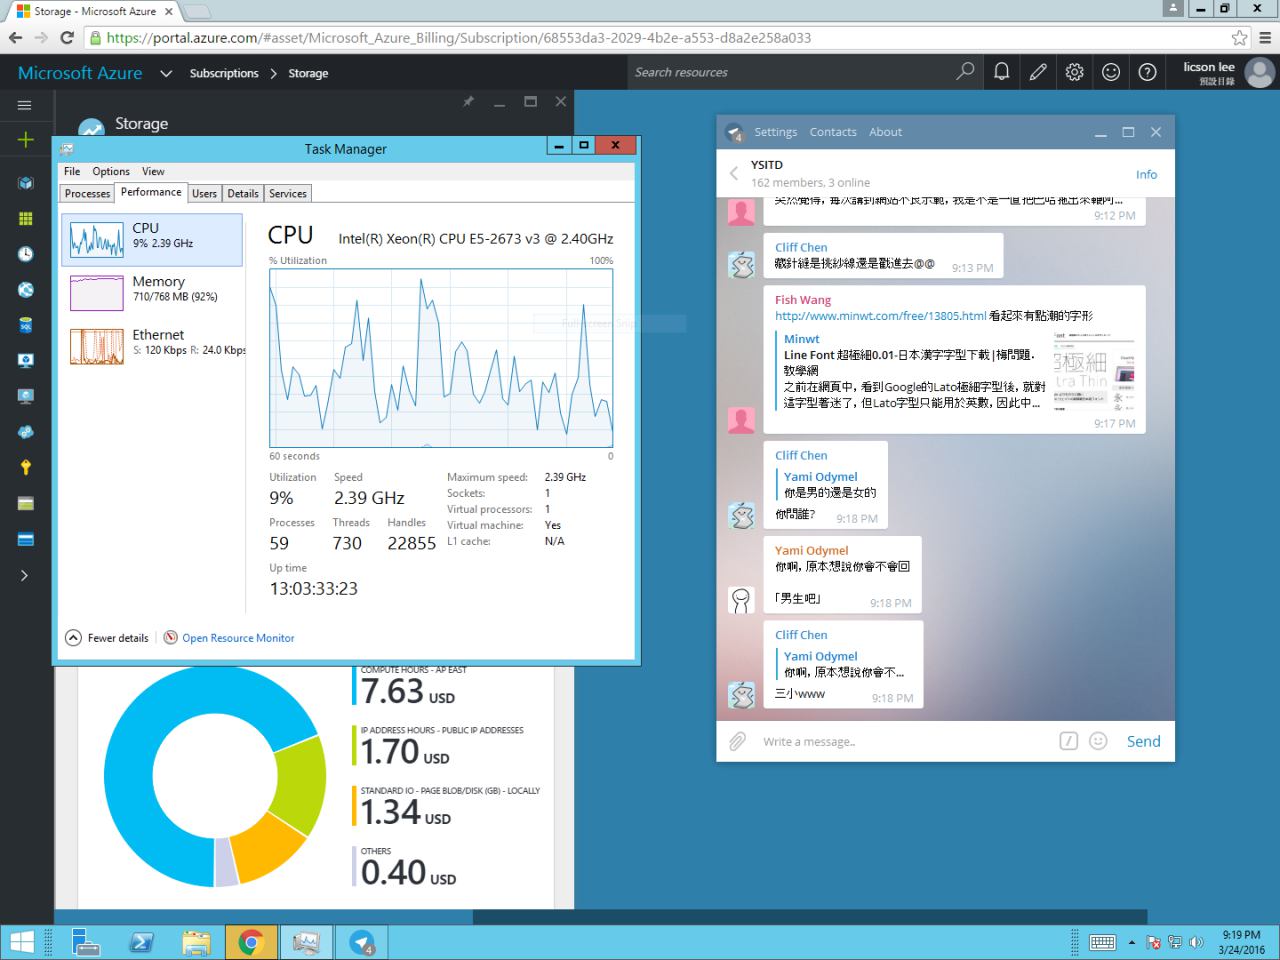Open All resources grid icon in Azure sidebar
Viewport: 1280px width, 960px height.
(x=25, y=219)
